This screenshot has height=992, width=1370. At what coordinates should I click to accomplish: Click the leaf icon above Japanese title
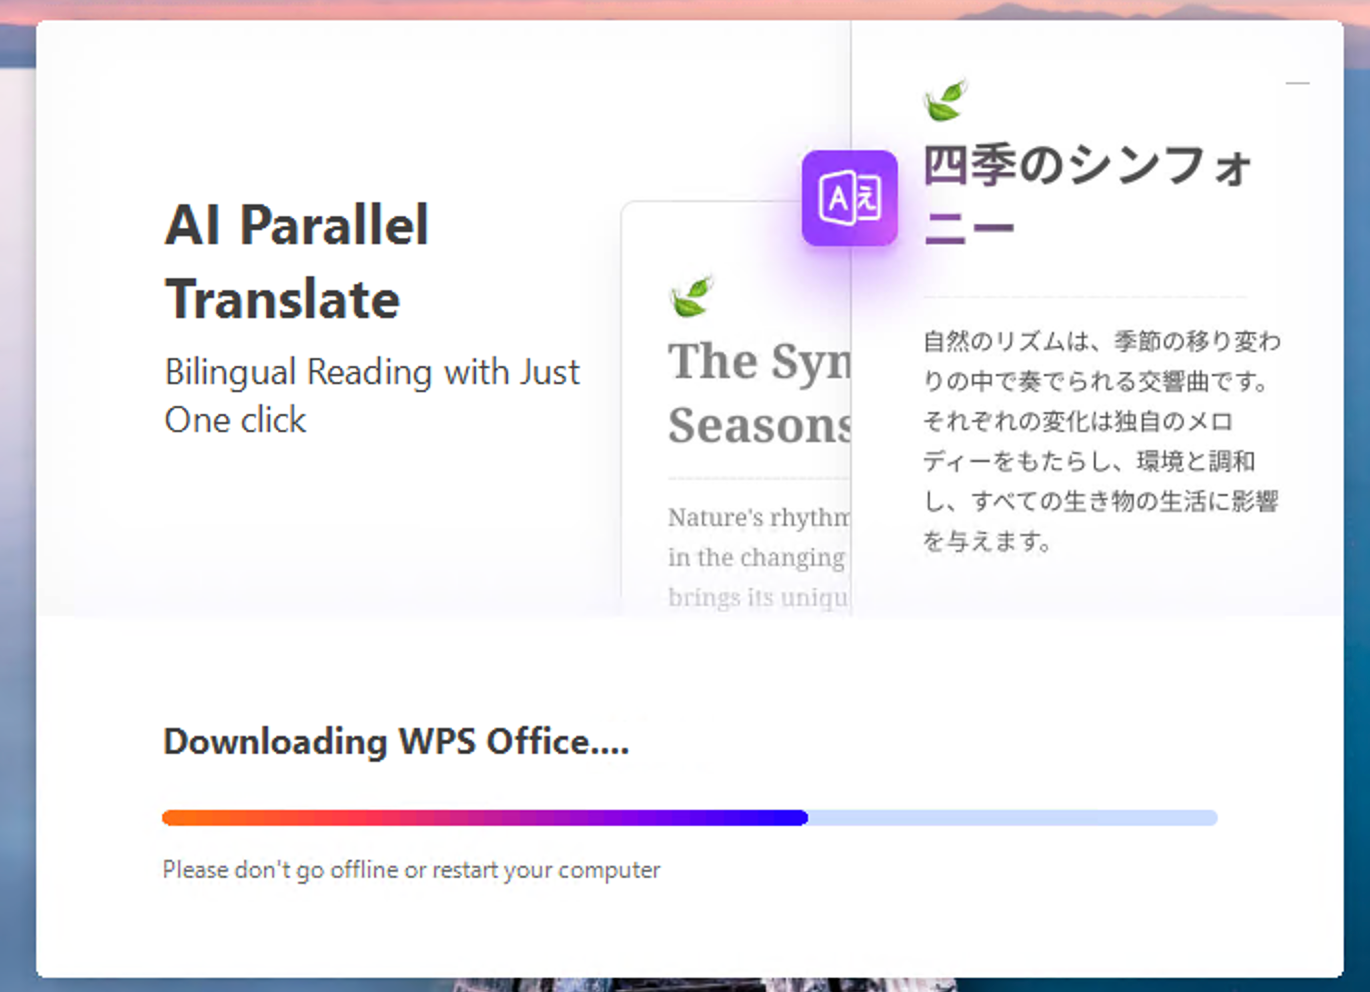coord(945,100)
